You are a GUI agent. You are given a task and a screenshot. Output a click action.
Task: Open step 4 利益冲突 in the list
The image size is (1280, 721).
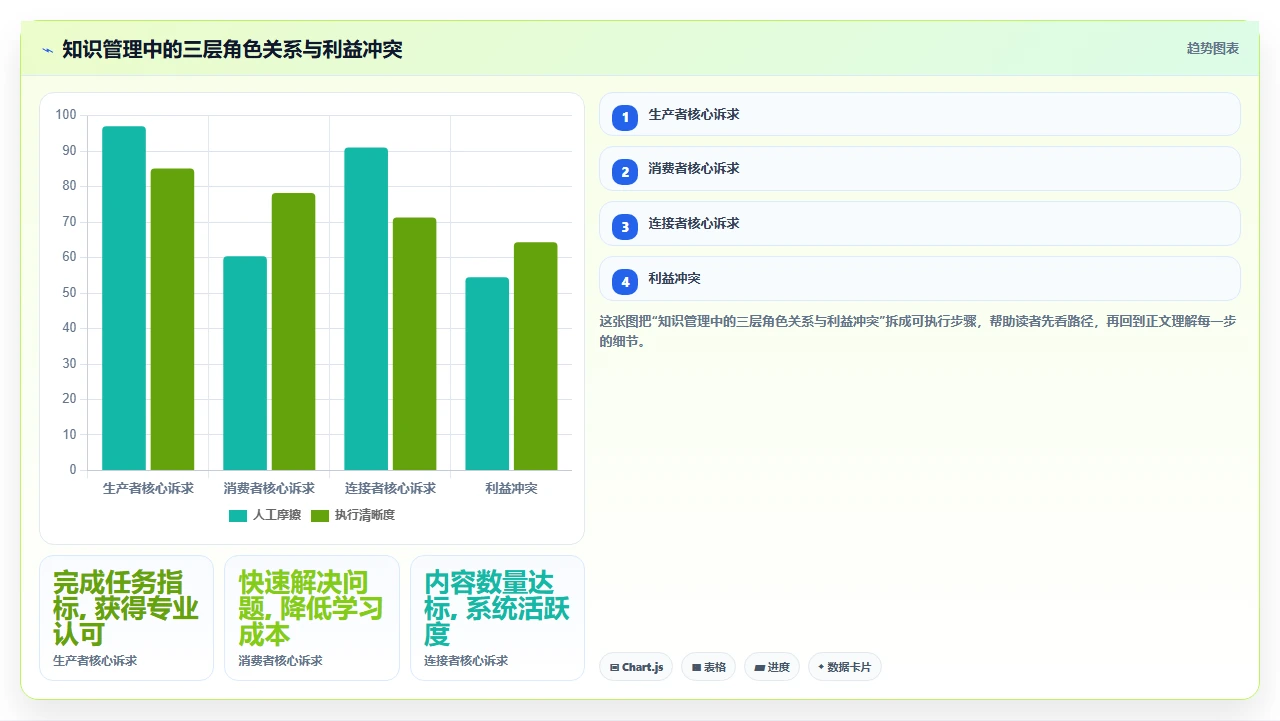[x=920, y=278]
